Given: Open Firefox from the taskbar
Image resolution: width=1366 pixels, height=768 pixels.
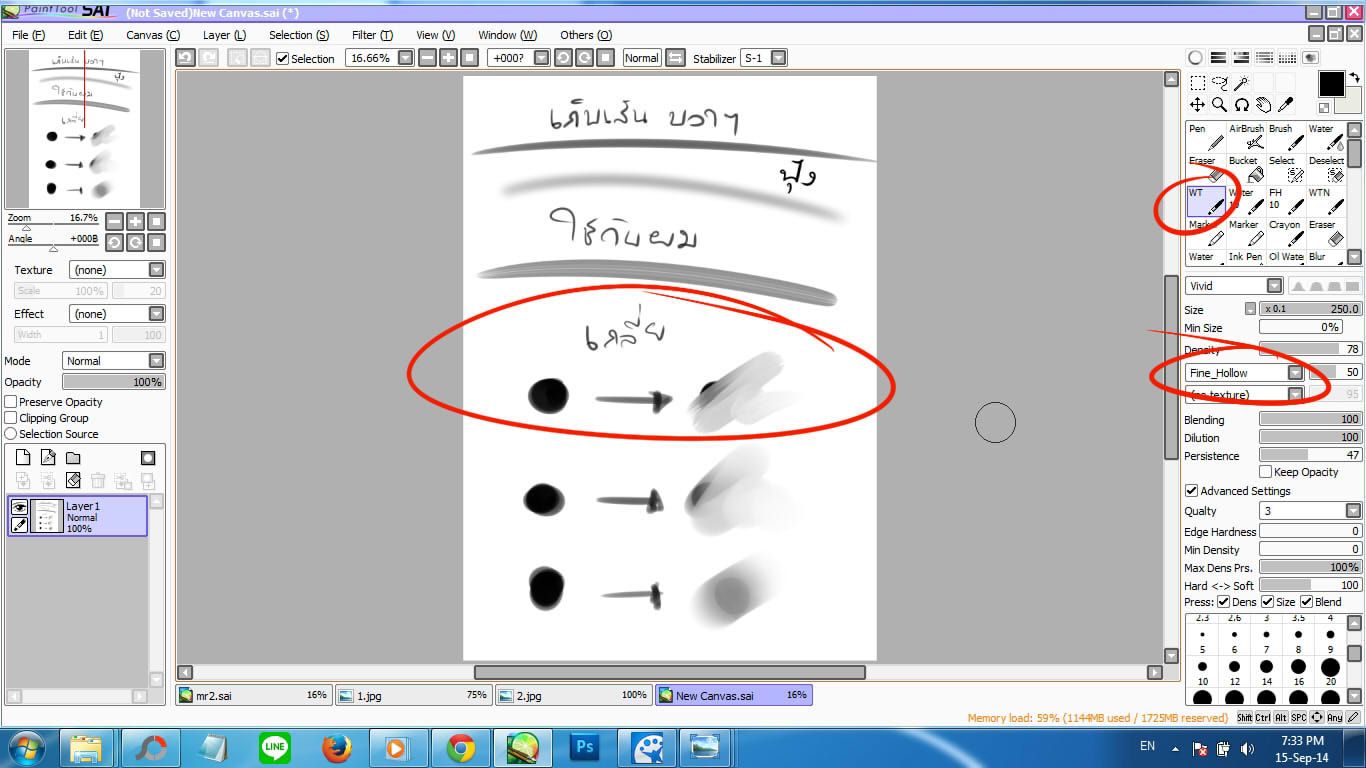Looking at the screenshot, I should [x=337, y=748].
